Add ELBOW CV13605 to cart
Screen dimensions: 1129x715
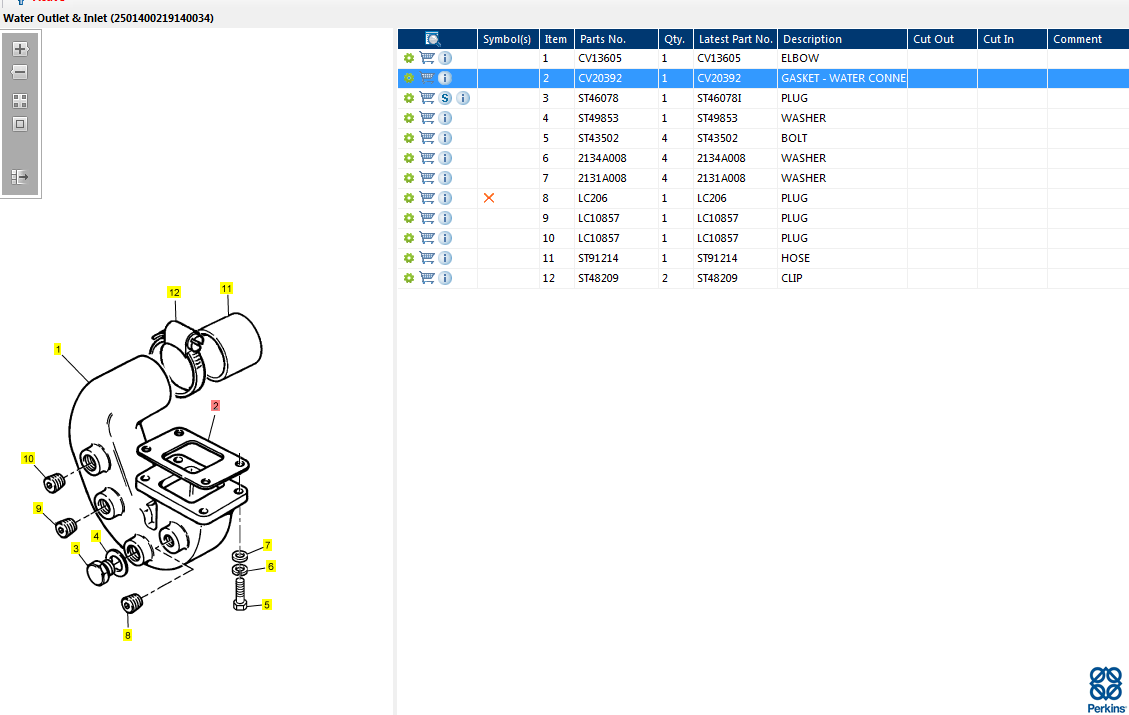click(427, 58)
